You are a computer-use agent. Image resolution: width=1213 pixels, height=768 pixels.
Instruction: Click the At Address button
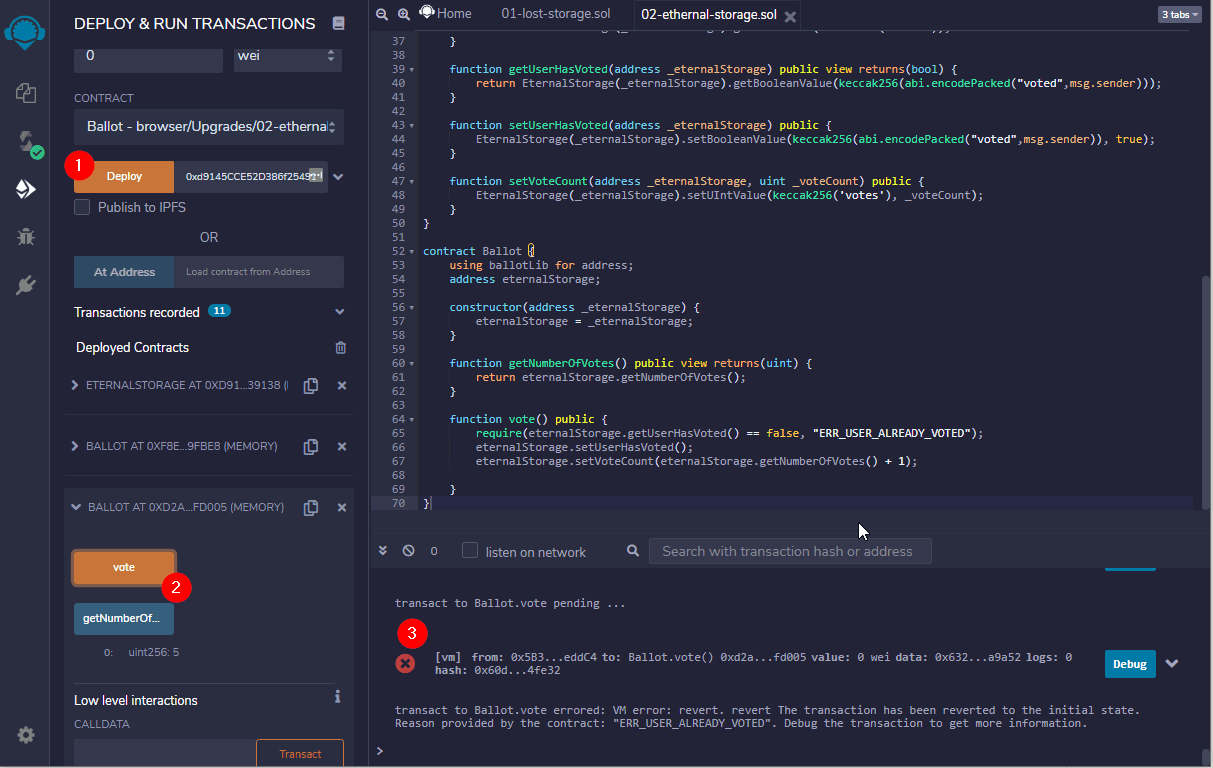(124, 272)
